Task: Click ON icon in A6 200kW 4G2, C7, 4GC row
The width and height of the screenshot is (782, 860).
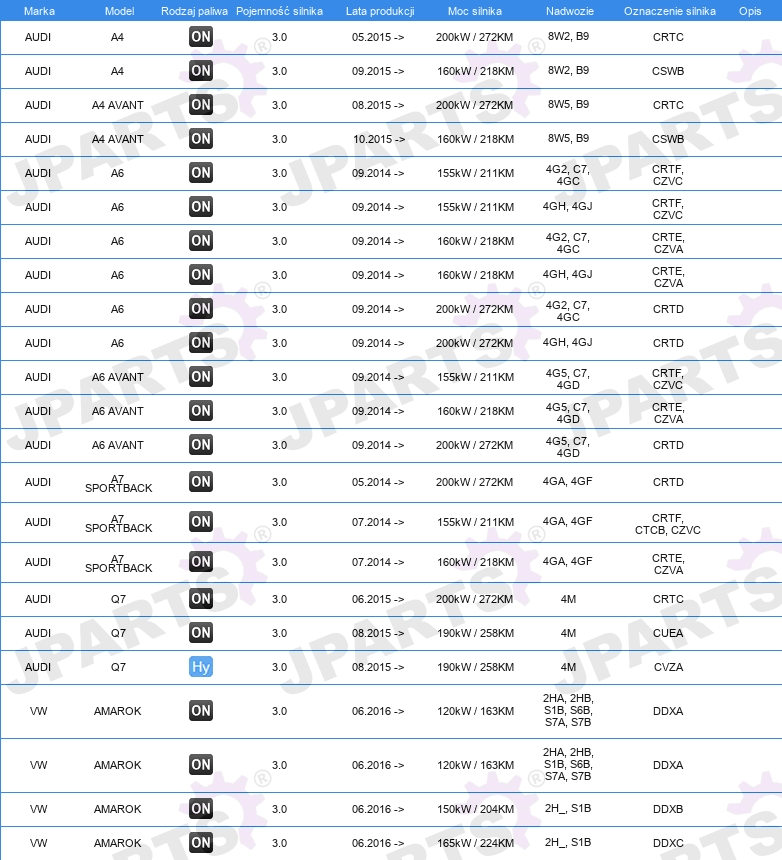Action: coord(201,309)
